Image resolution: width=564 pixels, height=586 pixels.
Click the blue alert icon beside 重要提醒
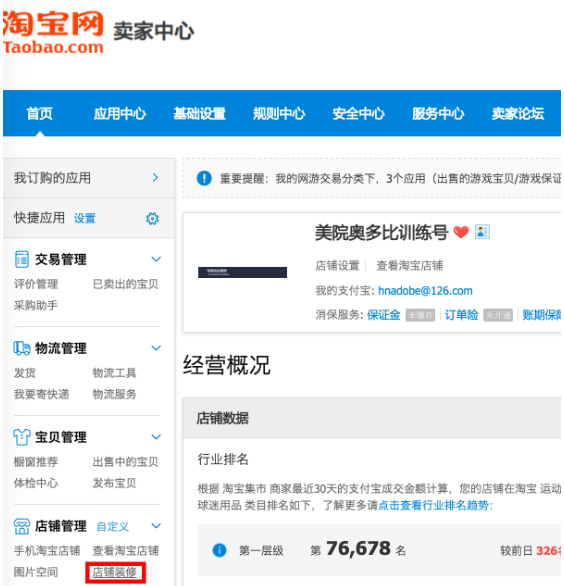[204, 178]
